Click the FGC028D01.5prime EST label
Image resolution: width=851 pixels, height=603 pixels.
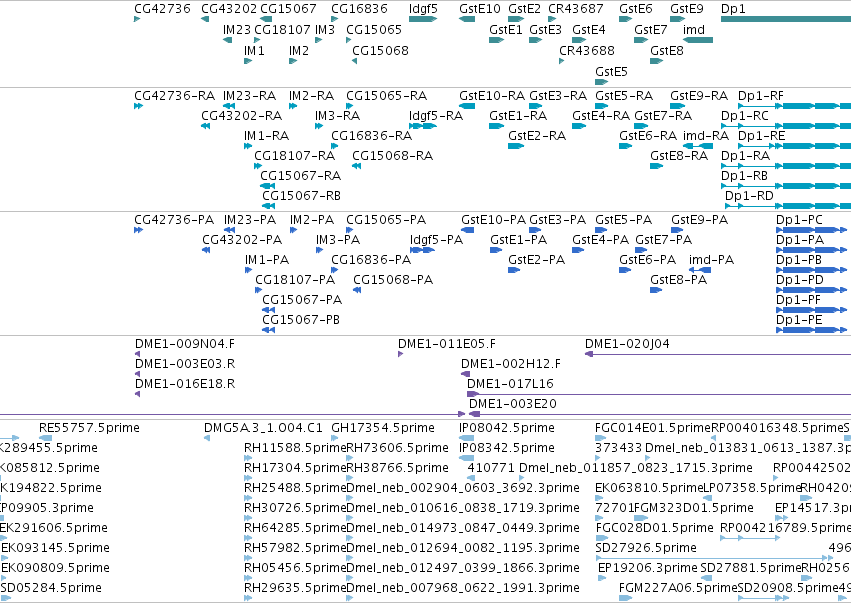pos(654,528)
